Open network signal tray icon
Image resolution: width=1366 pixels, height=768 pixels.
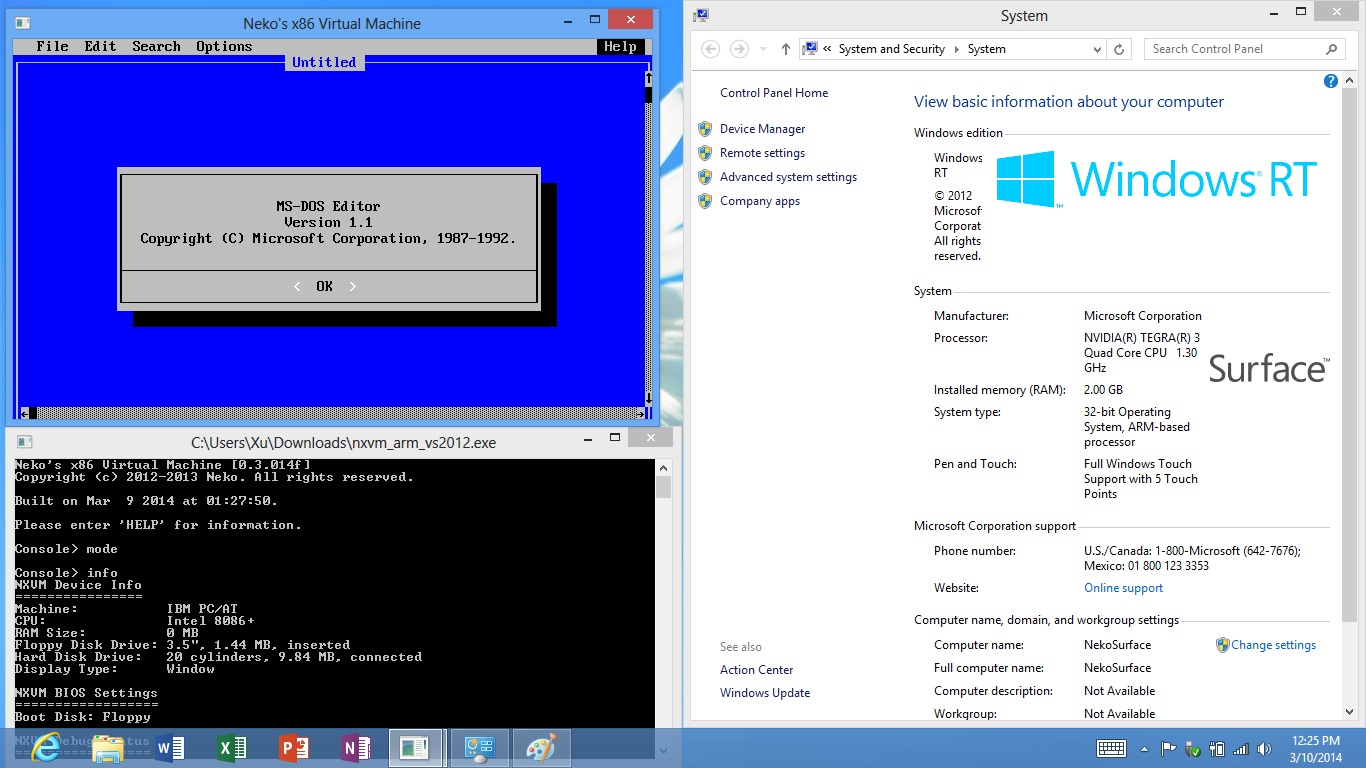pyautogui.click(x=1241, y=748)
